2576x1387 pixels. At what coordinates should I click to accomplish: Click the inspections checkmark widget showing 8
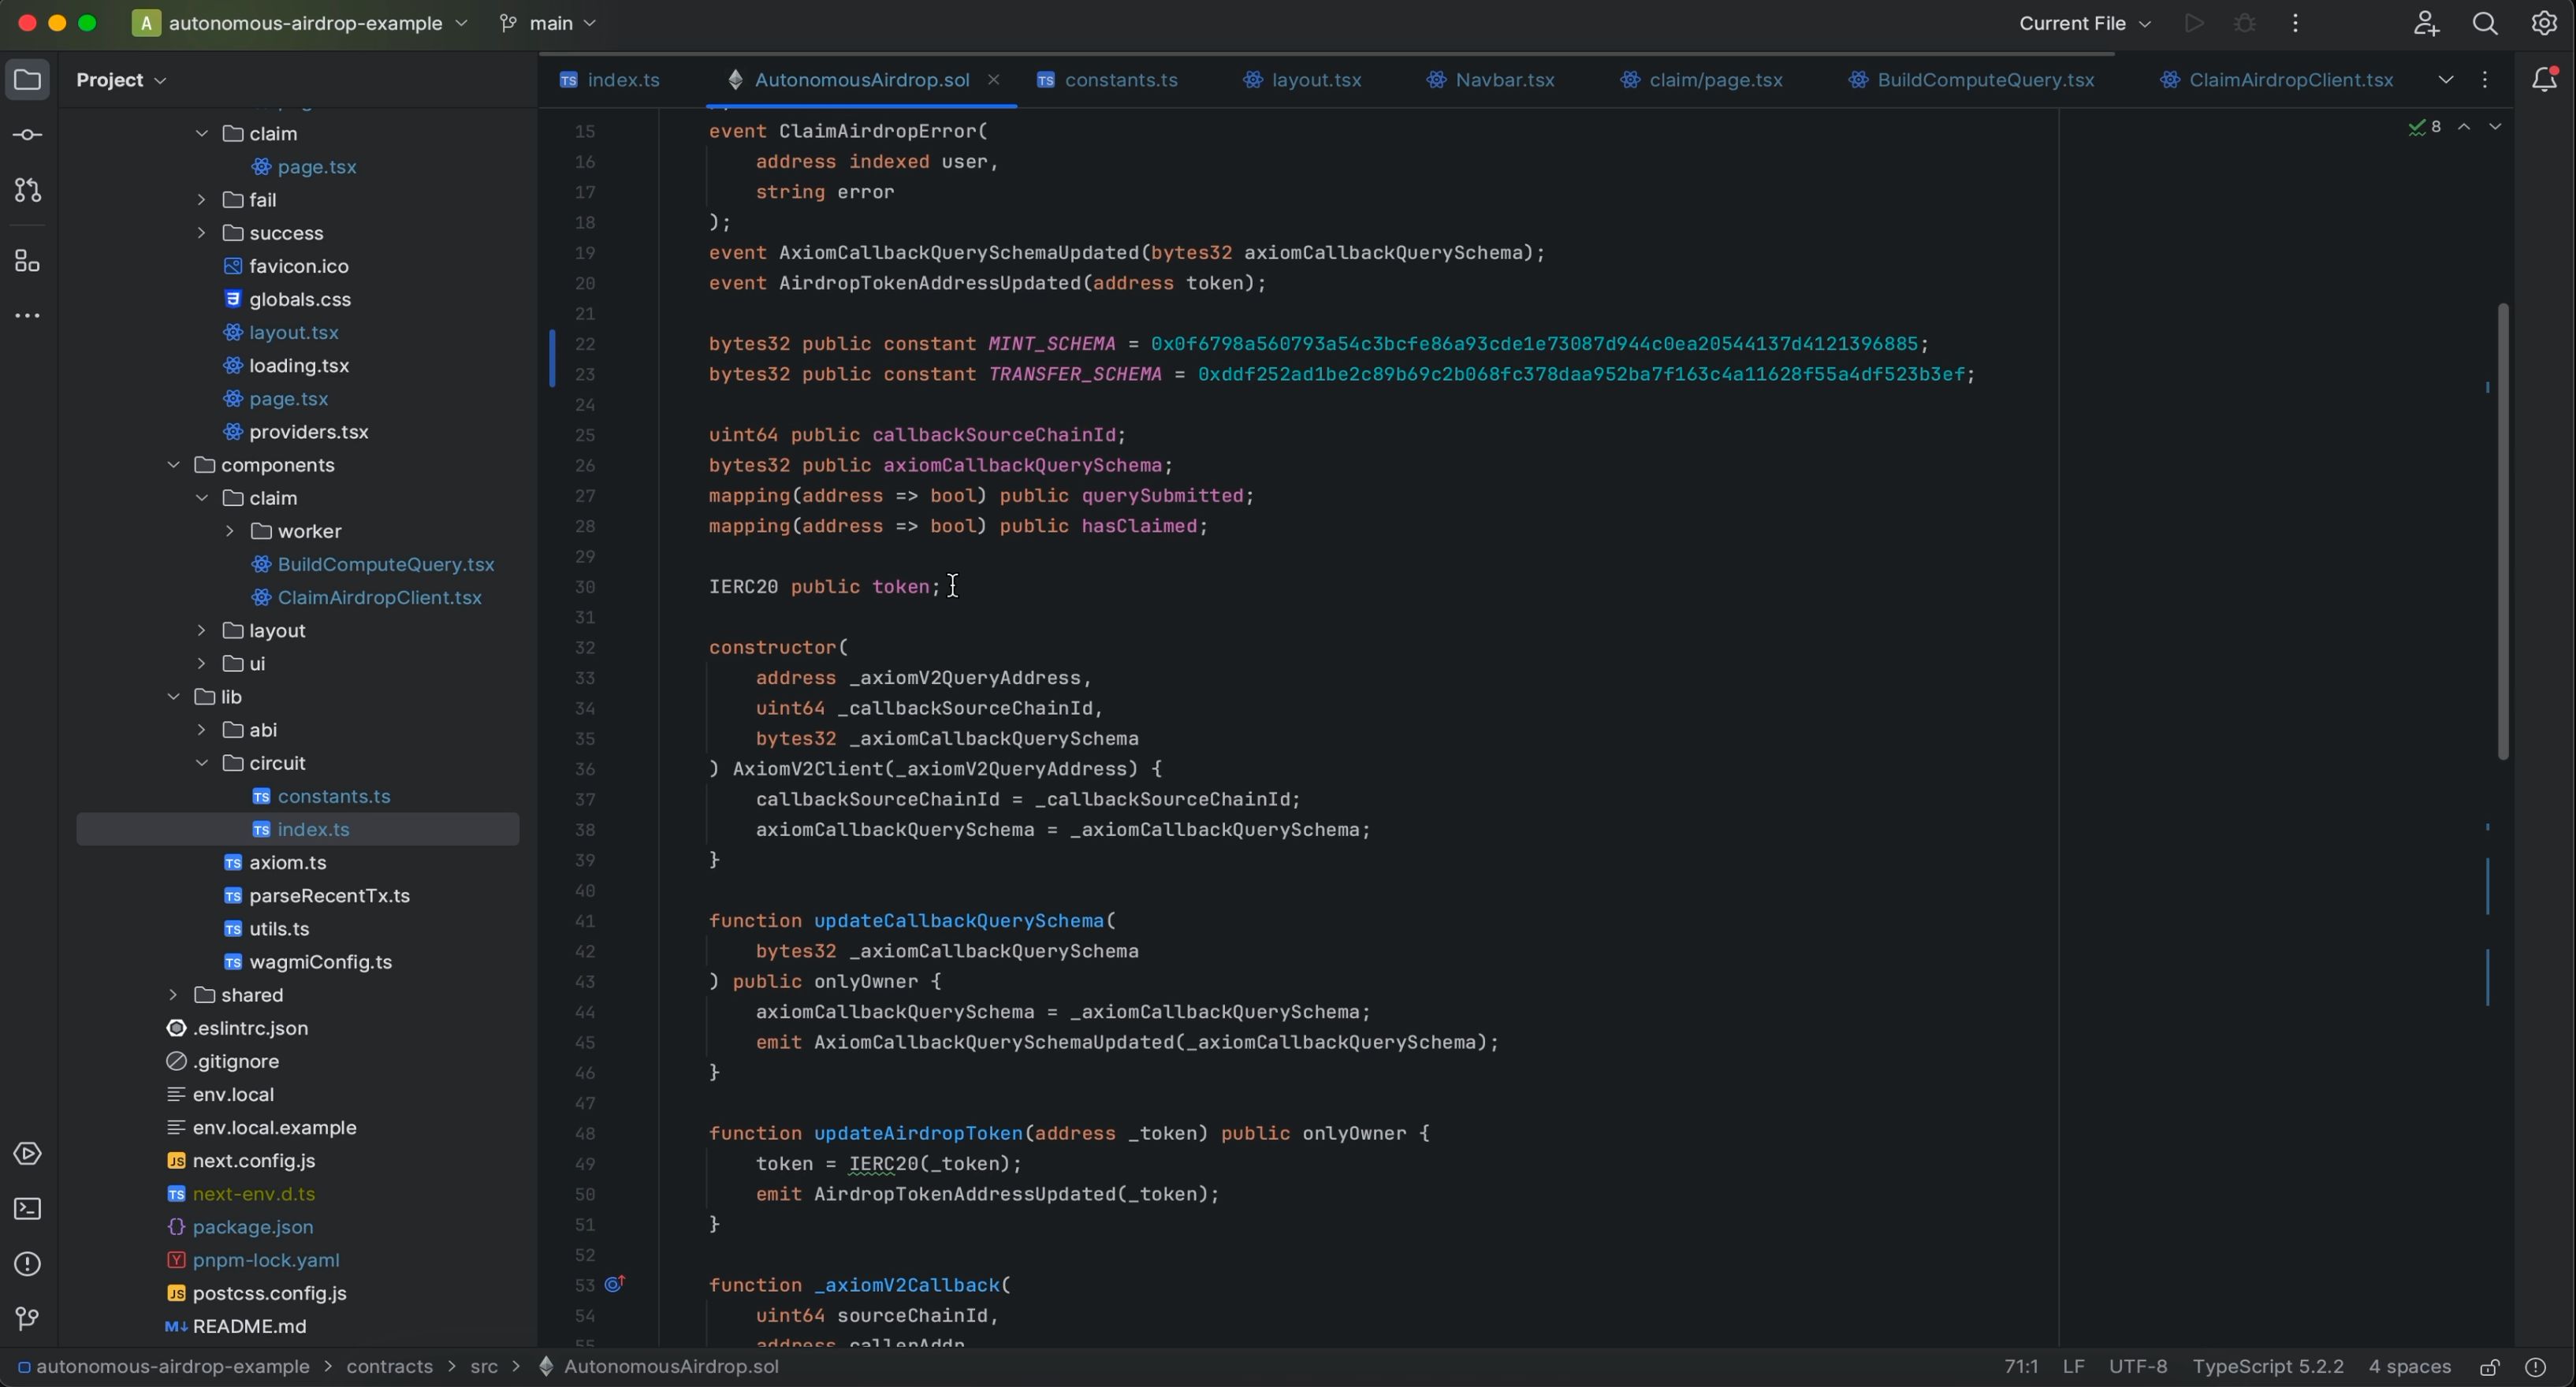click(x=2425, y=127)
